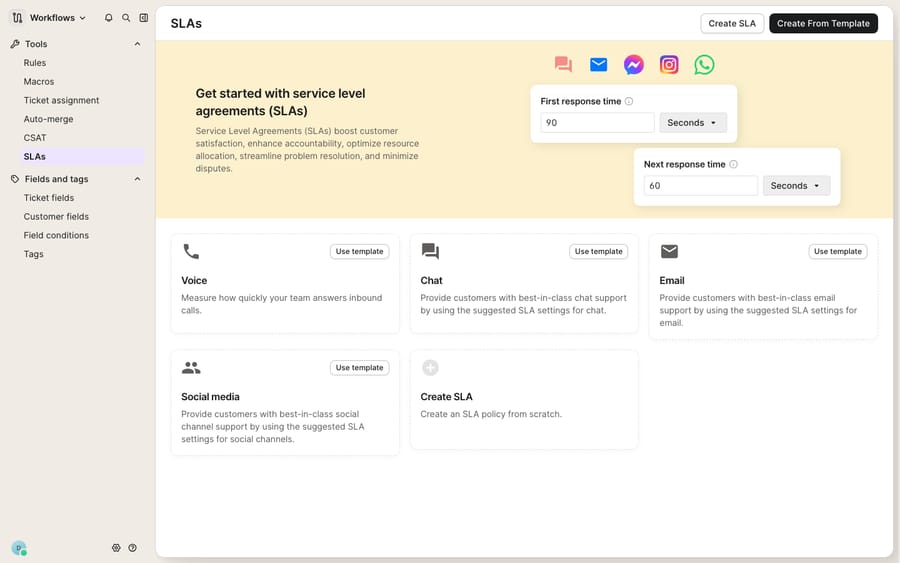Viewport: 900px width, 563px height.
Task: Click the Fields and tags icon
Action: (x=15, y=179)
